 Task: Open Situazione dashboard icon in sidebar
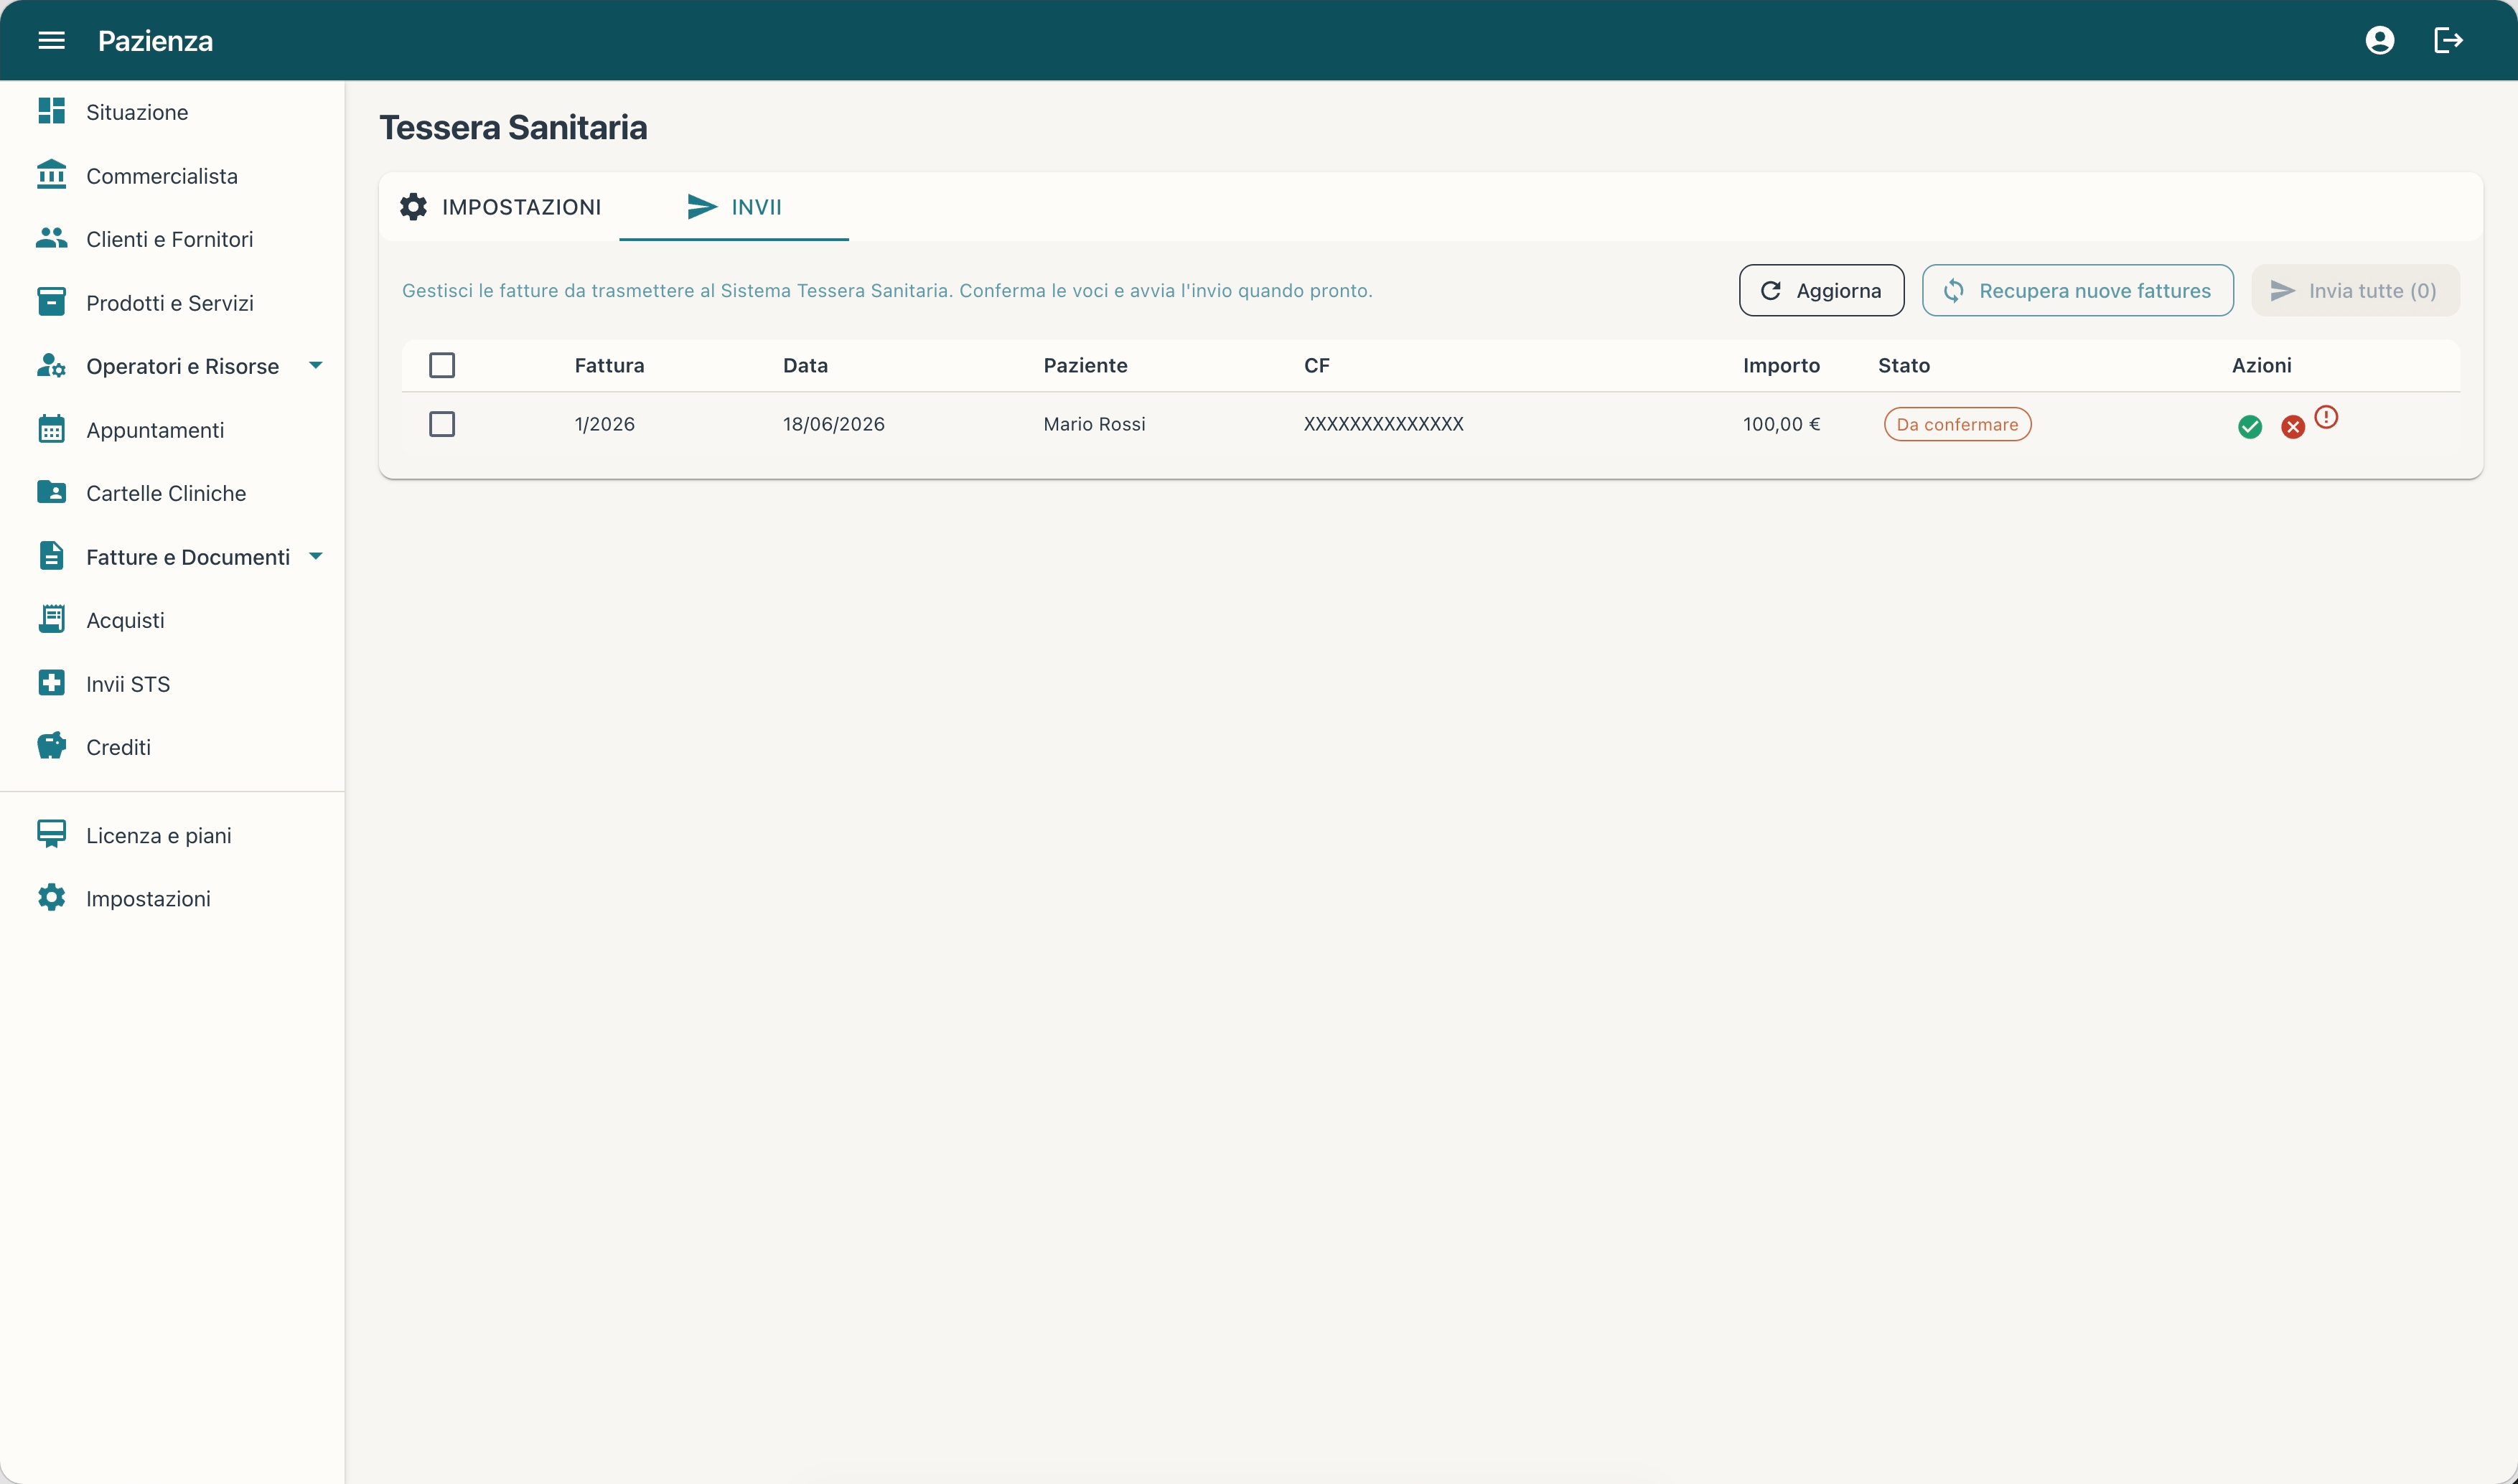51,111
